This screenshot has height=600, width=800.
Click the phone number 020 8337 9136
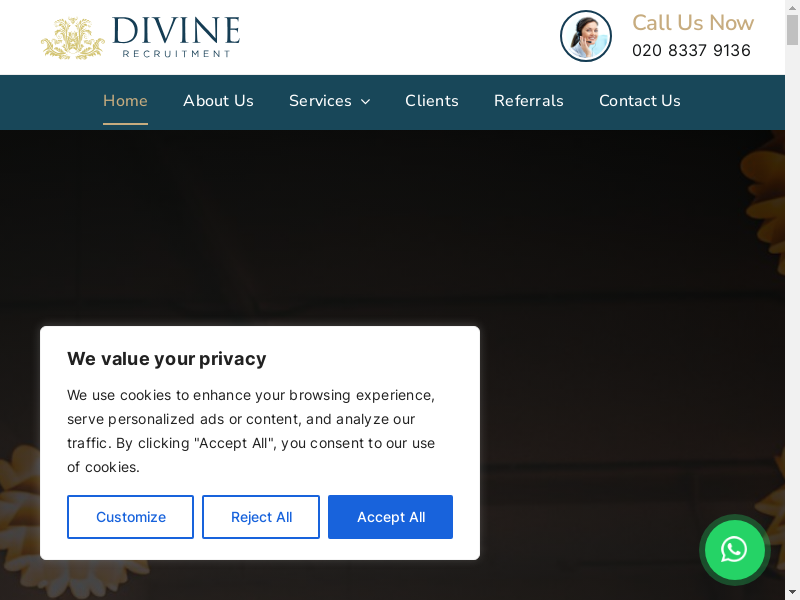(691, 51)
